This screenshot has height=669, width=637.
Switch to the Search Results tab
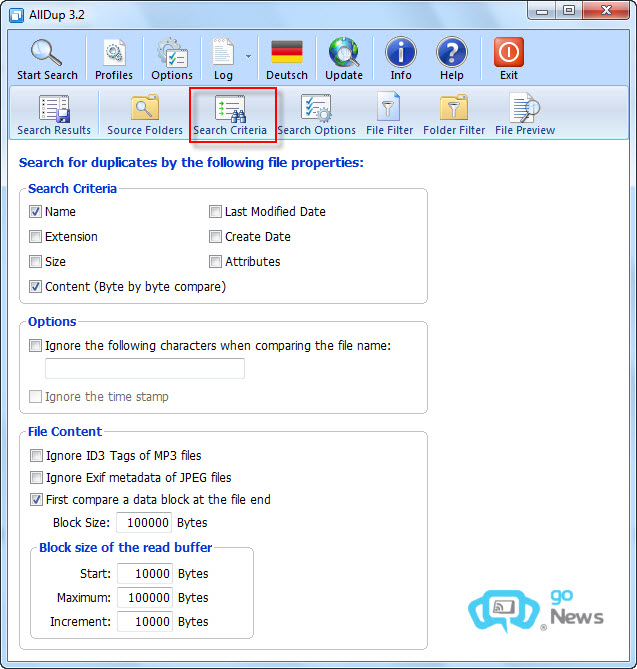click(x=54, y=115)
